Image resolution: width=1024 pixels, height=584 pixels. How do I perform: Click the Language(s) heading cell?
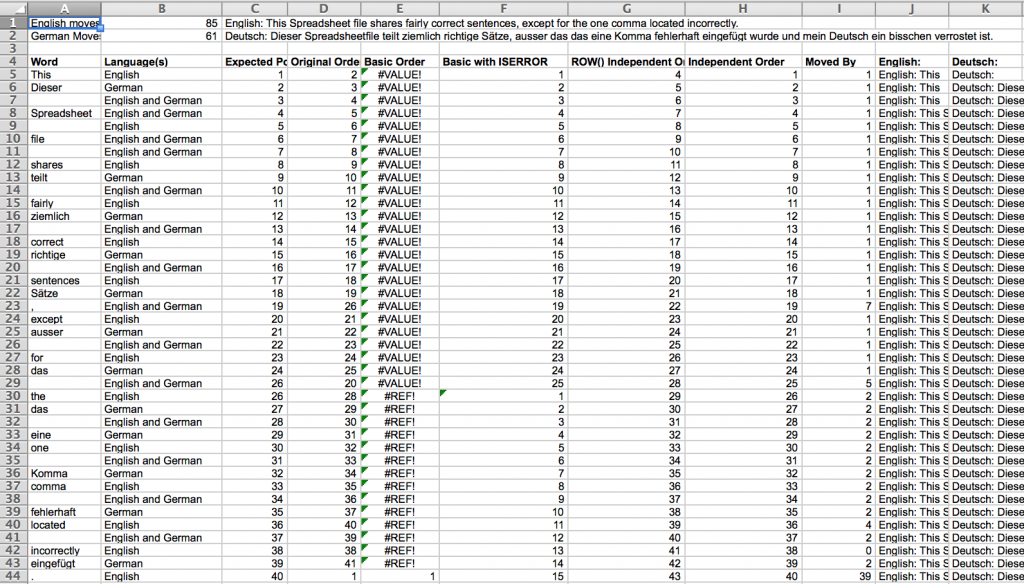point(161,62)
